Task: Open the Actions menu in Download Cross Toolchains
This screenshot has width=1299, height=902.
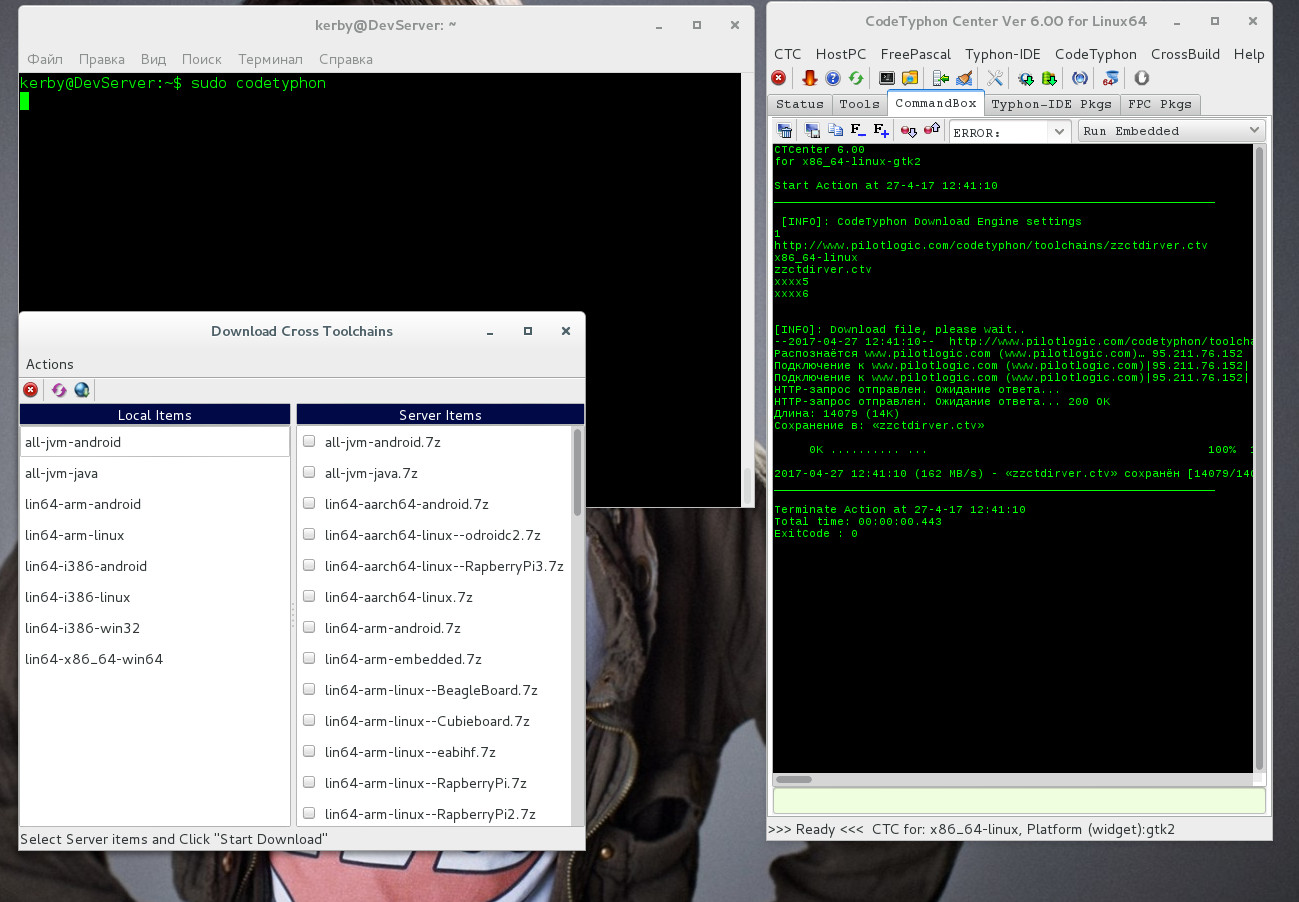Action: pyautogui.click(x=50, y=364)
